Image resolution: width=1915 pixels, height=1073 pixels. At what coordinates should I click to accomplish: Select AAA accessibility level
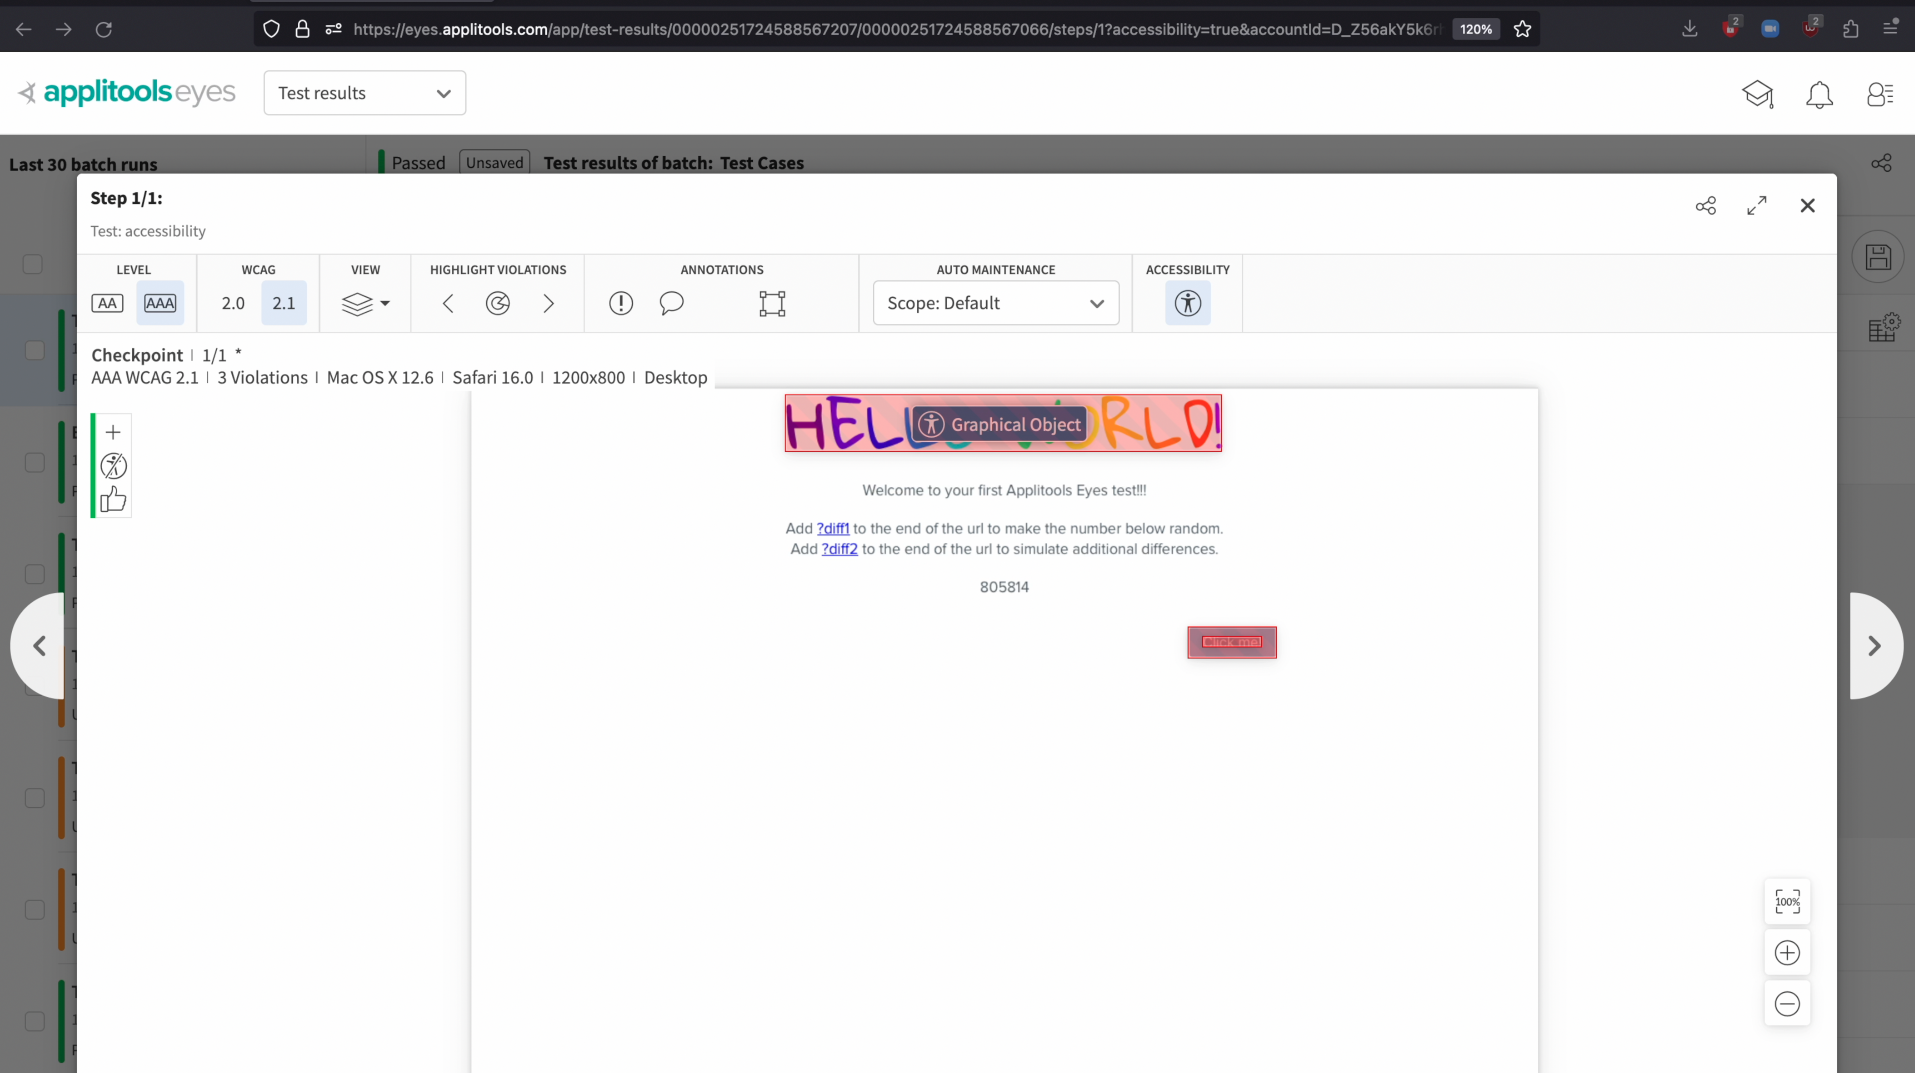[x=160, y=303]
